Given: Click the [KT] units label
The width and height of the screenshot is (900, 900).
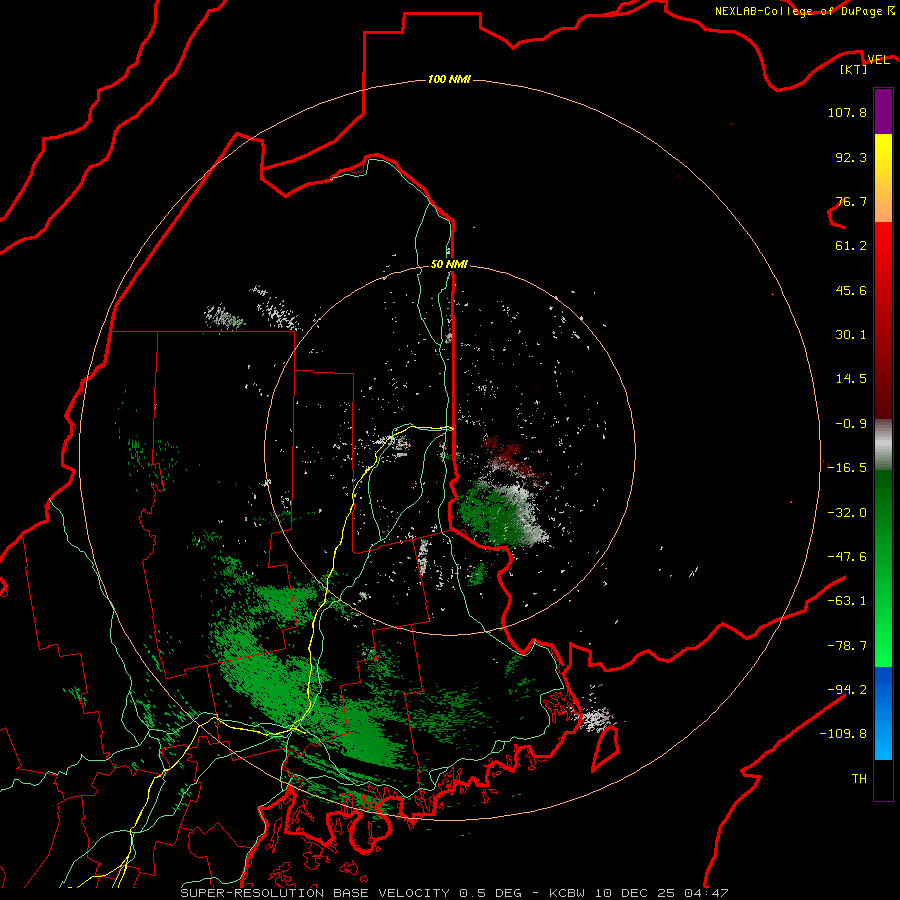Looking at the screenshot, I should click(854, 69).
